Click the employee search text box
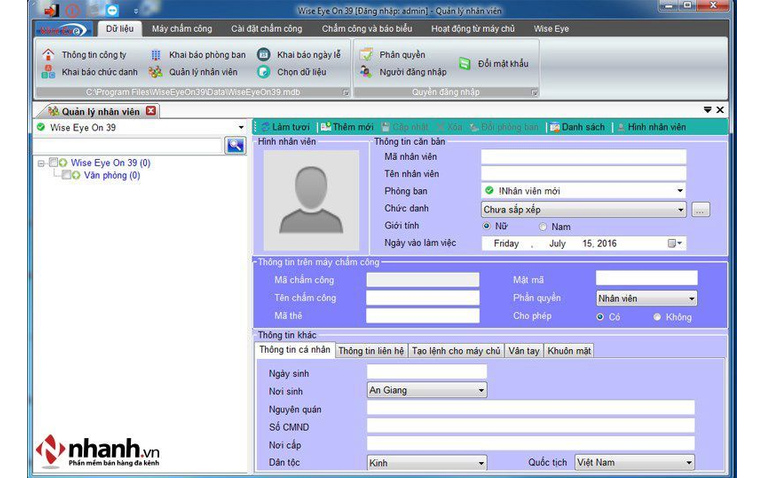 [128, 145]
